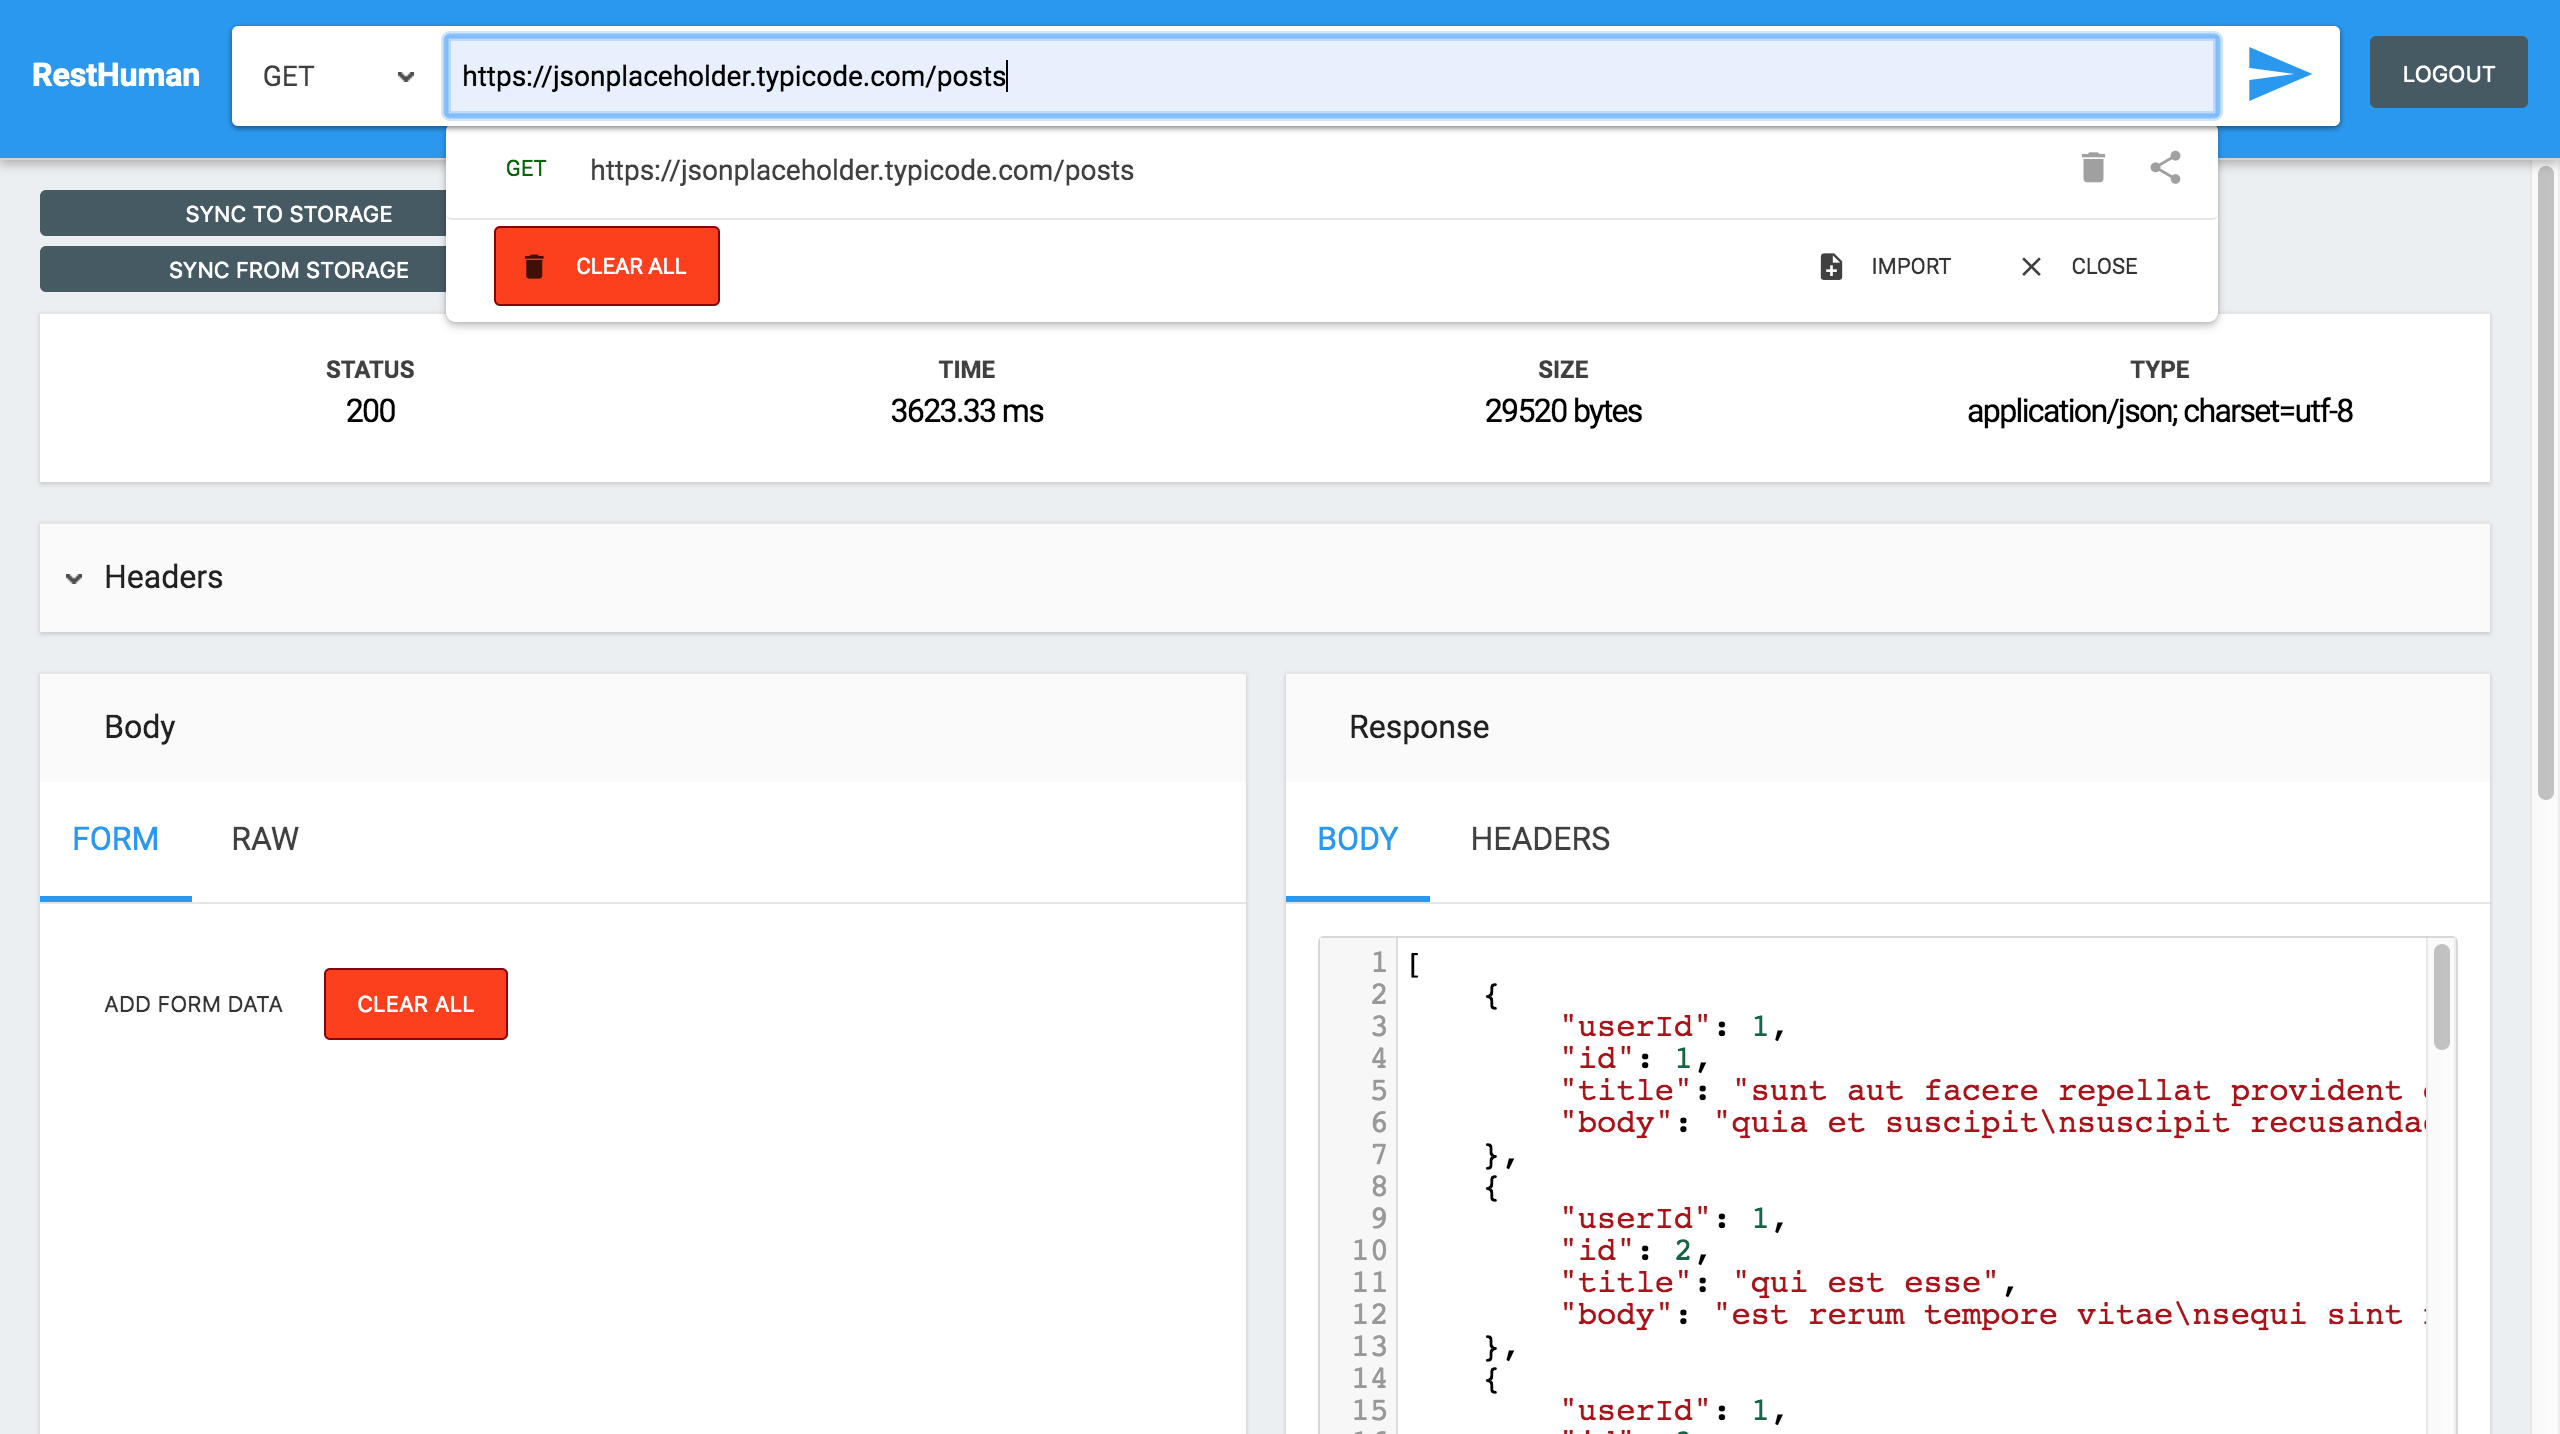Click ADD FORM DATA
Screen dimensions: 2560x1434
coord(193,1004)
